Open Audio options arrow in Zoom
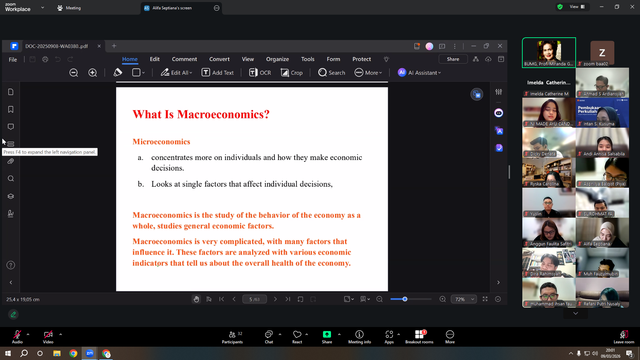640x360 pixels. coord(28,334)
